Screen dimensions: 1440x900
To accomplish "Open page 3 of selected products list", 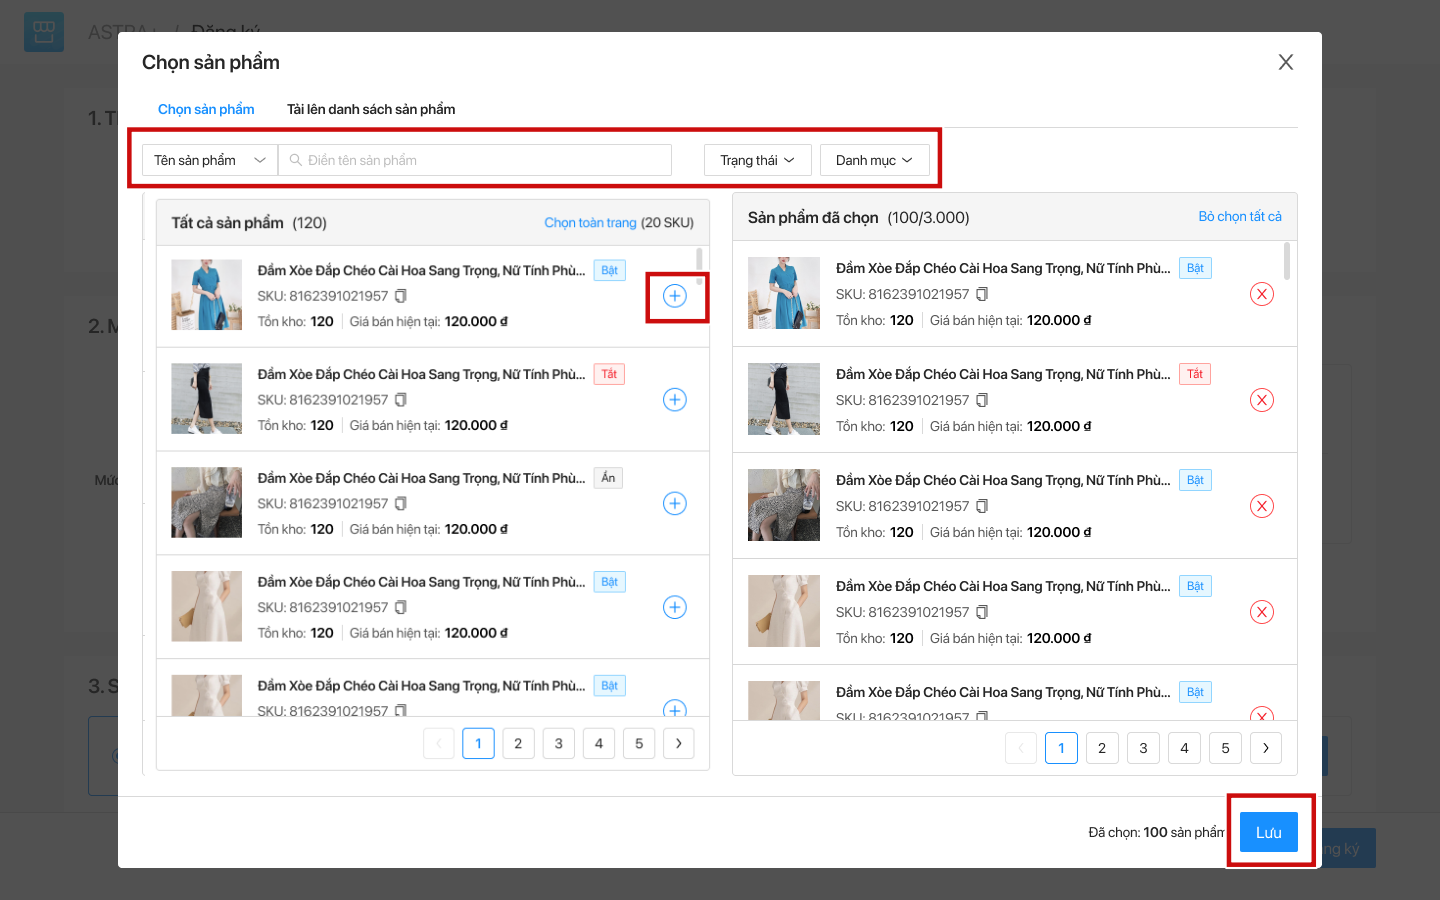I will point(1143,748).
